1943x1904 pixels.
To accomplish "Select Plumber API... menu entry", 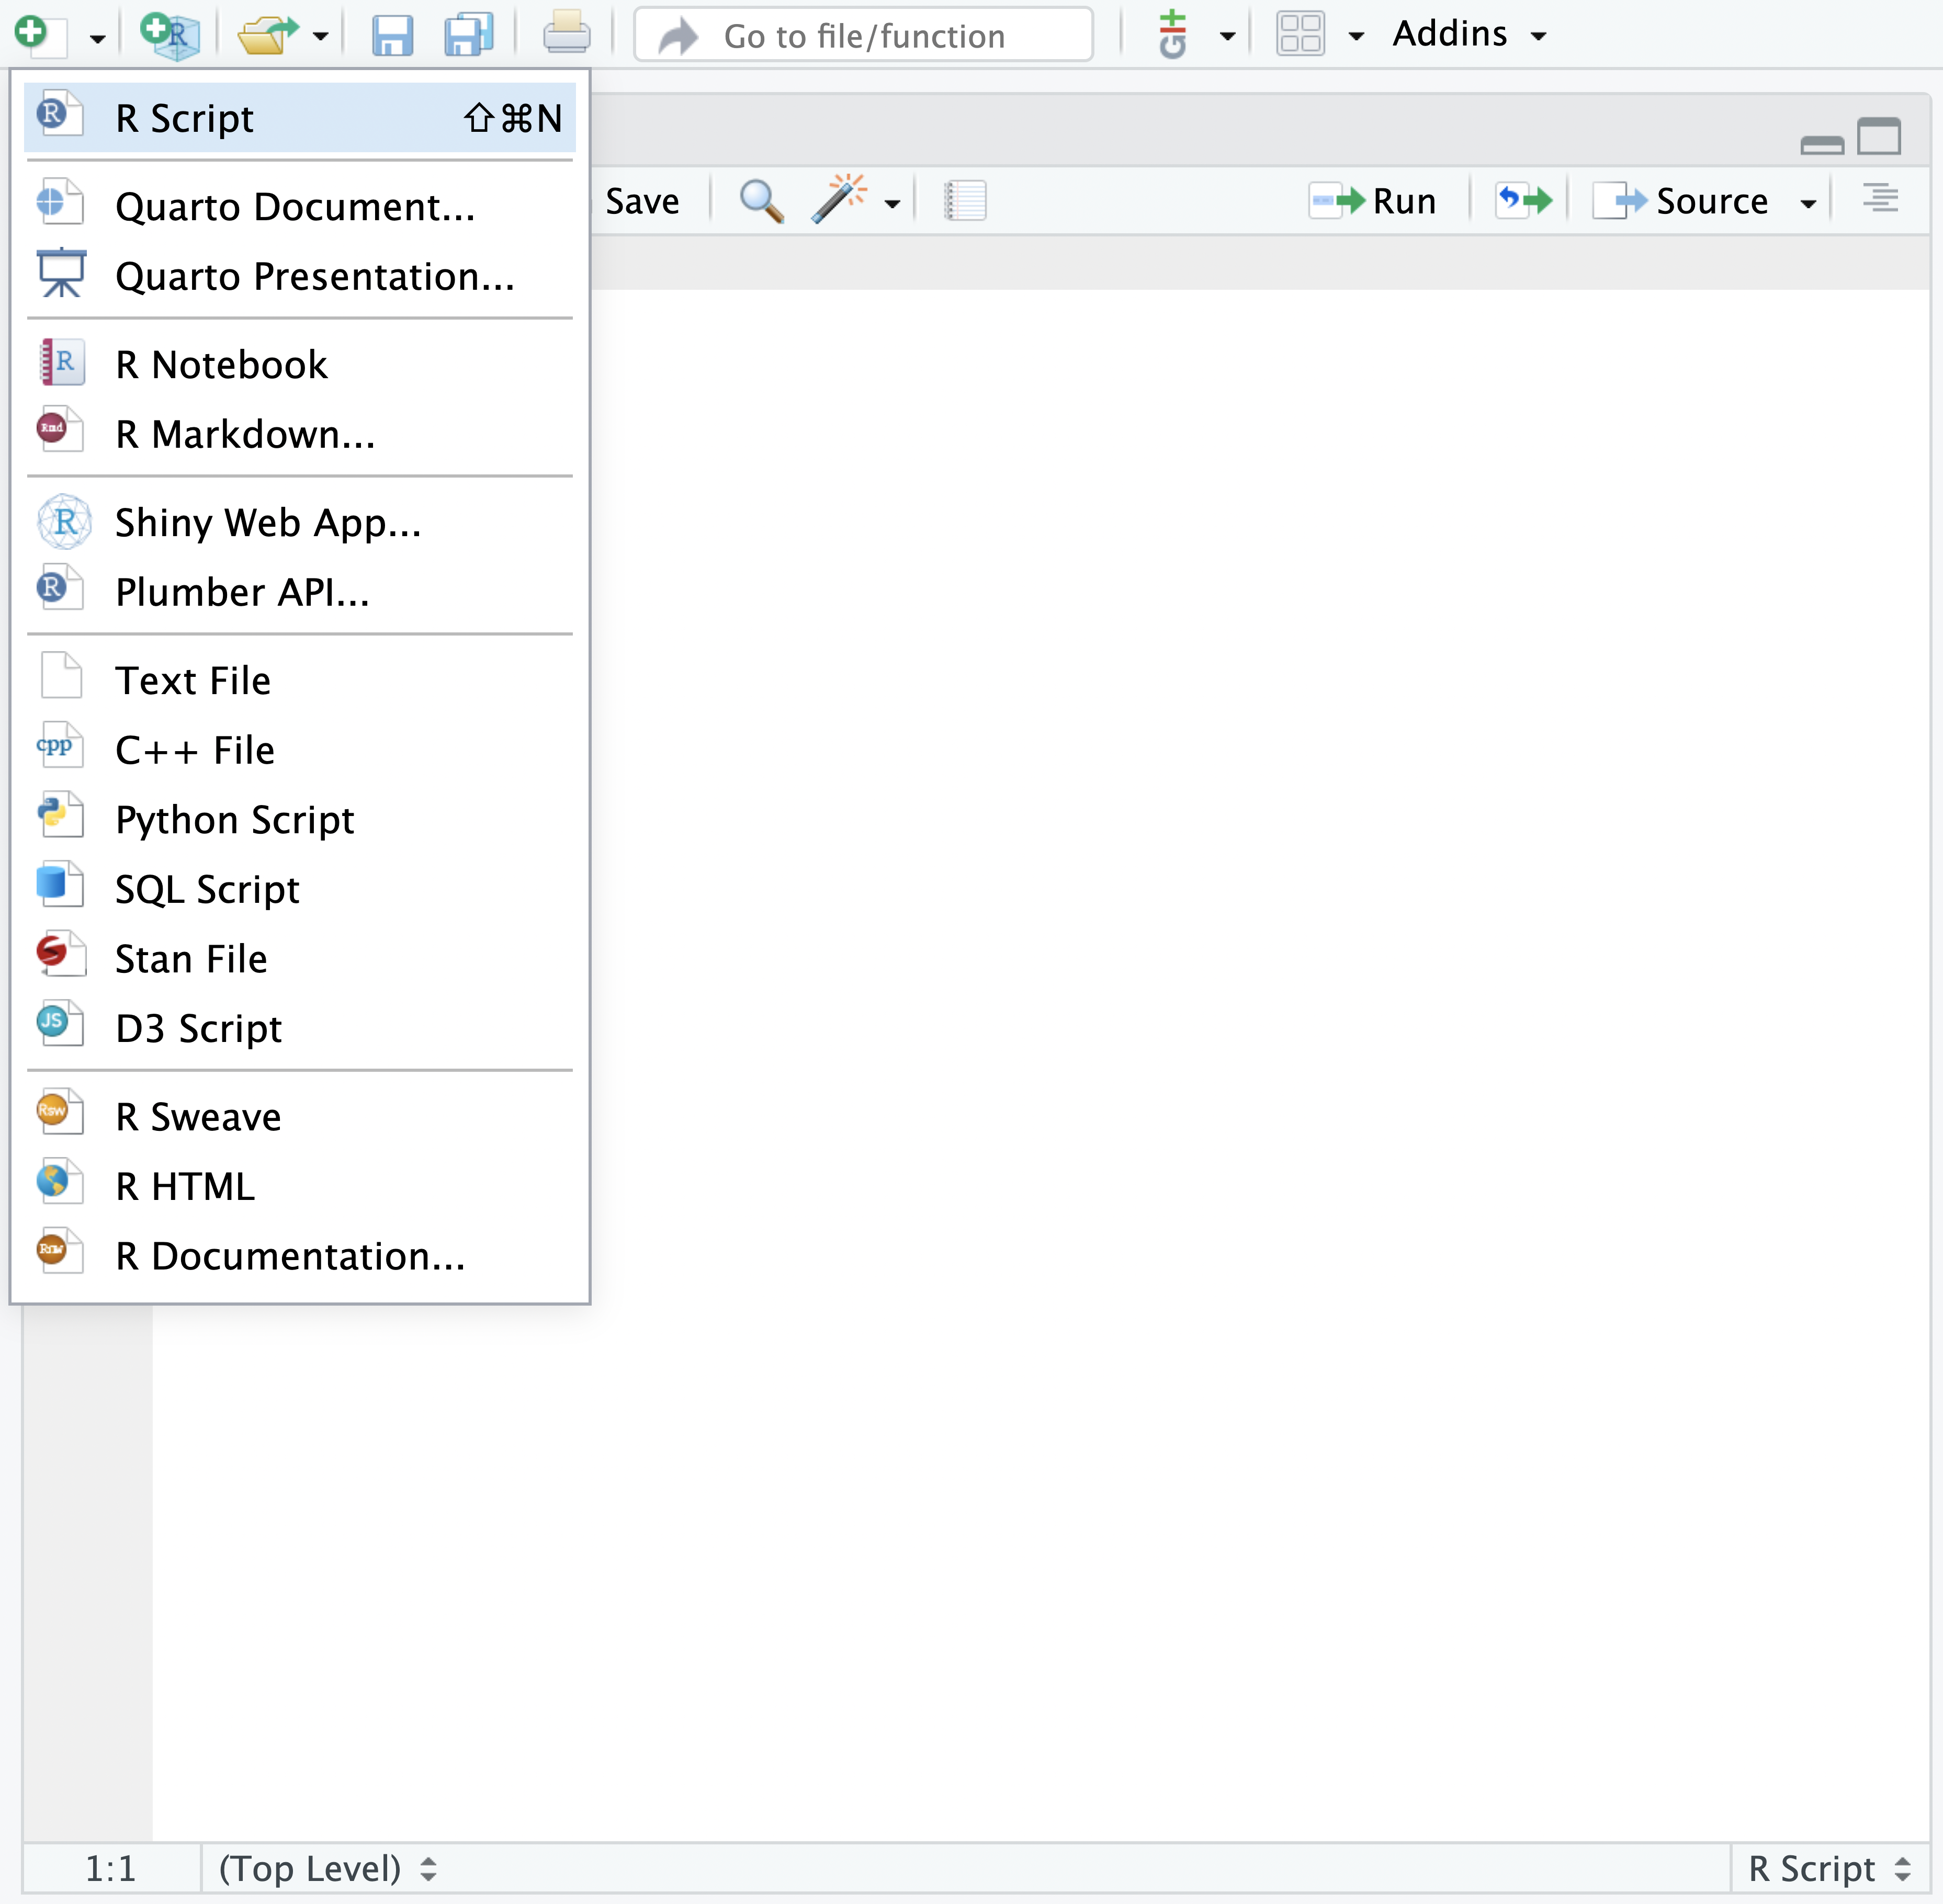I will coord(299,592).
